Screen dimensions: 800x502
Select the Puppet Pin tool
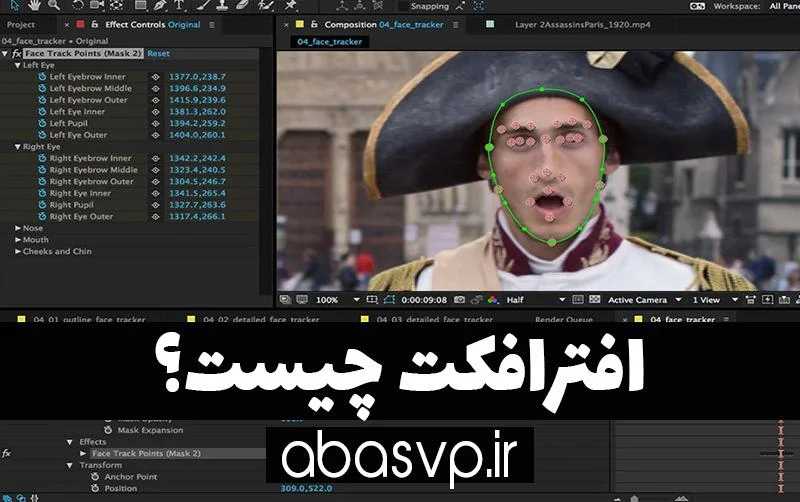point(290,5)
